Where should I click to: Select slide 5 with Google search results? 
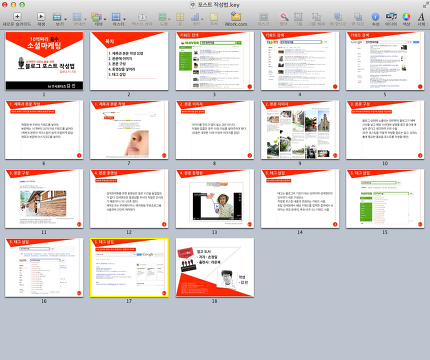[385, 61]
